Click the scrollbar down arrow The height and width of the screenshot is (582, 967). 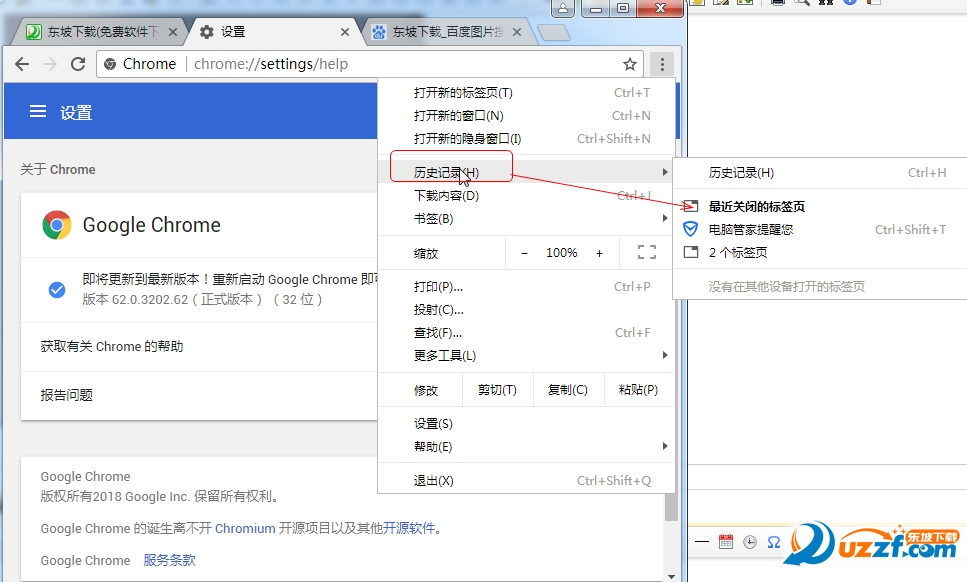671,576
